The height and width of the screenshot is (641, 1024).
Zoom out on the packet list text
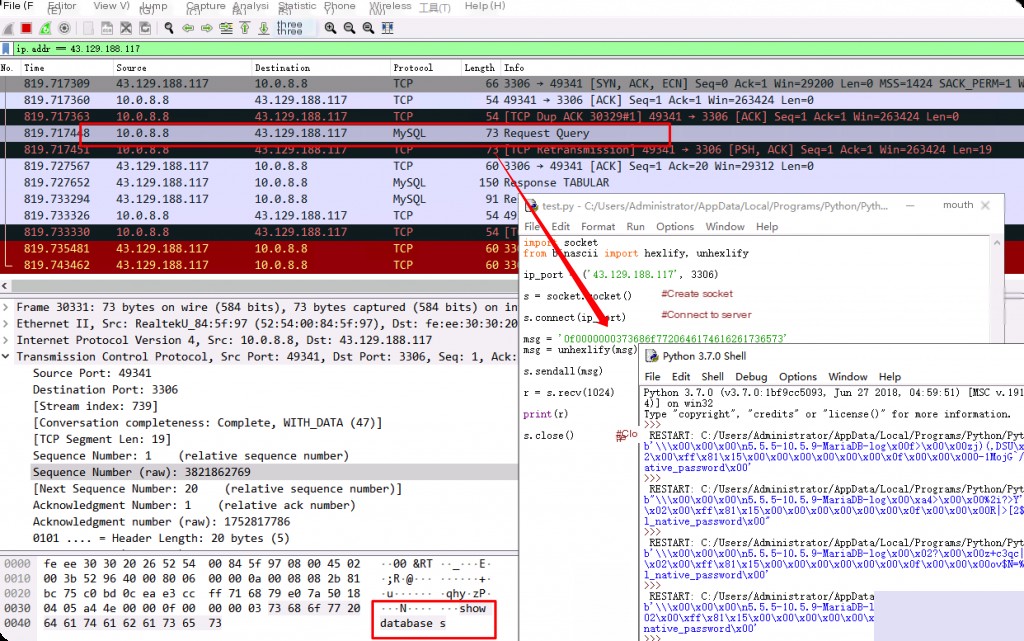pyautogui.click(x=349, y=28)
